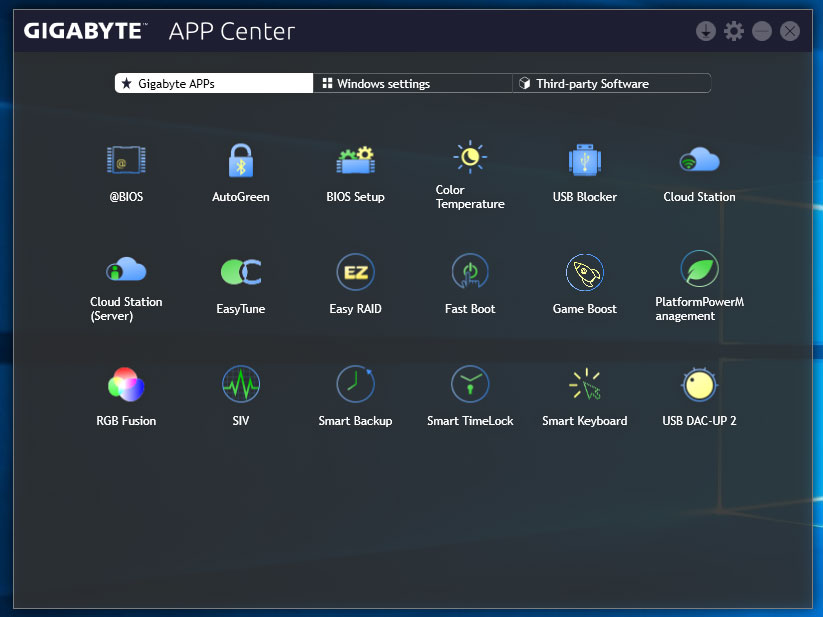Image resolution: width=823 pixels, height=617 pixels.
Task: Open the USB Blocker tool
Action: click(585, 160)
